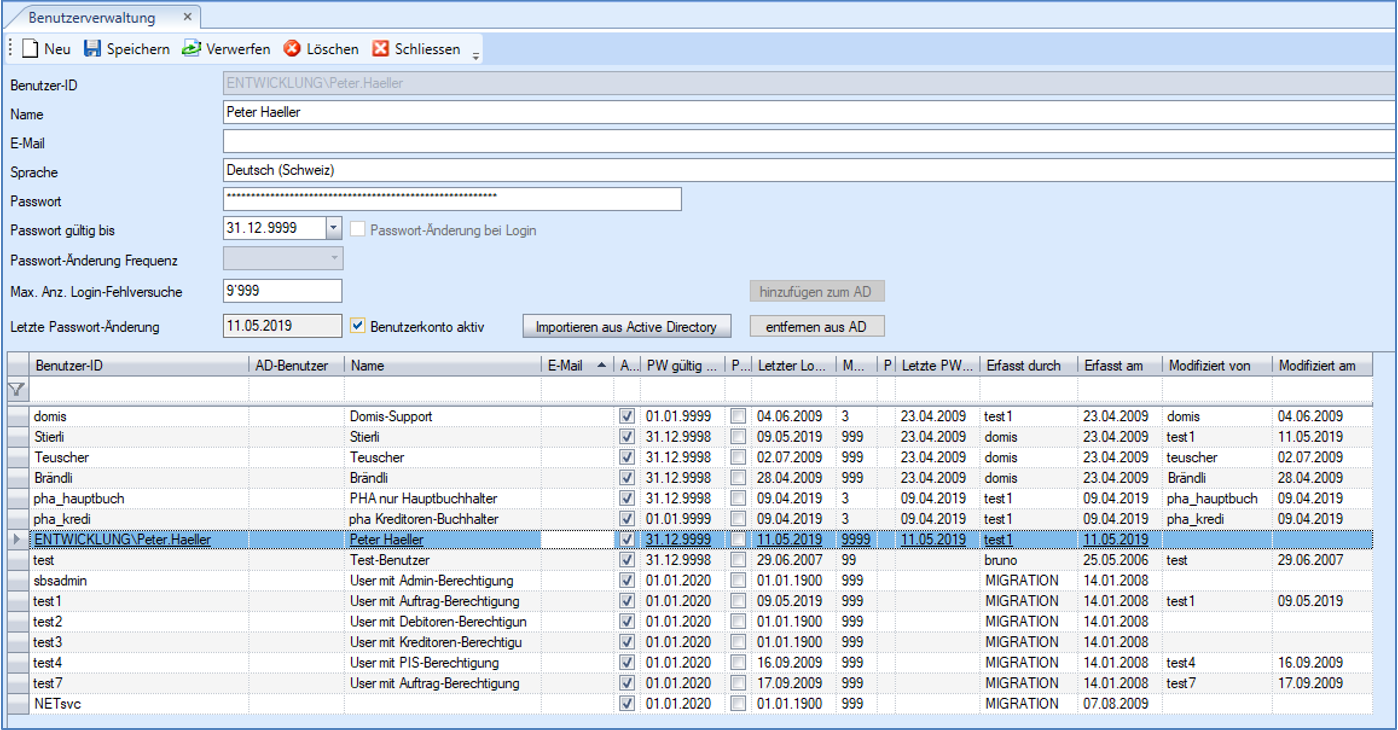Click the entfernen aus AD button
The width and height of the screenshot is (1398, 730).
816,326
